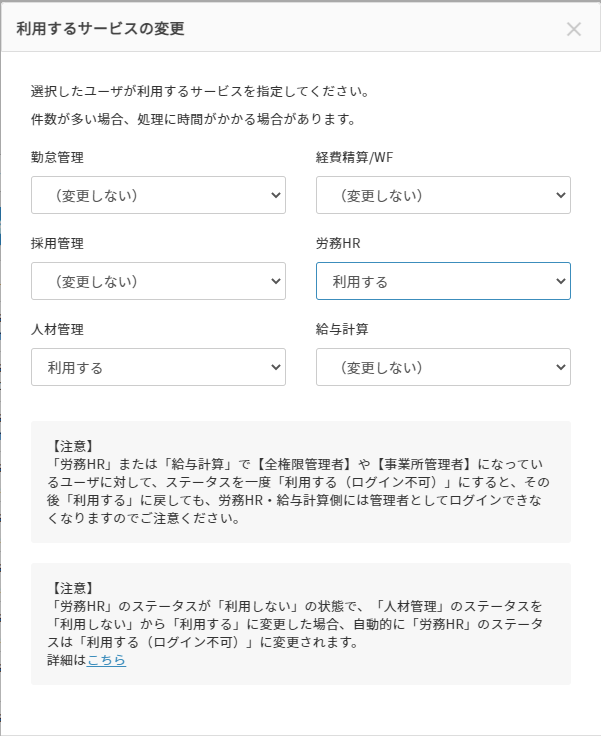Click the 経費精算/WF field label

pyautogui.click(x=362, y=157)
